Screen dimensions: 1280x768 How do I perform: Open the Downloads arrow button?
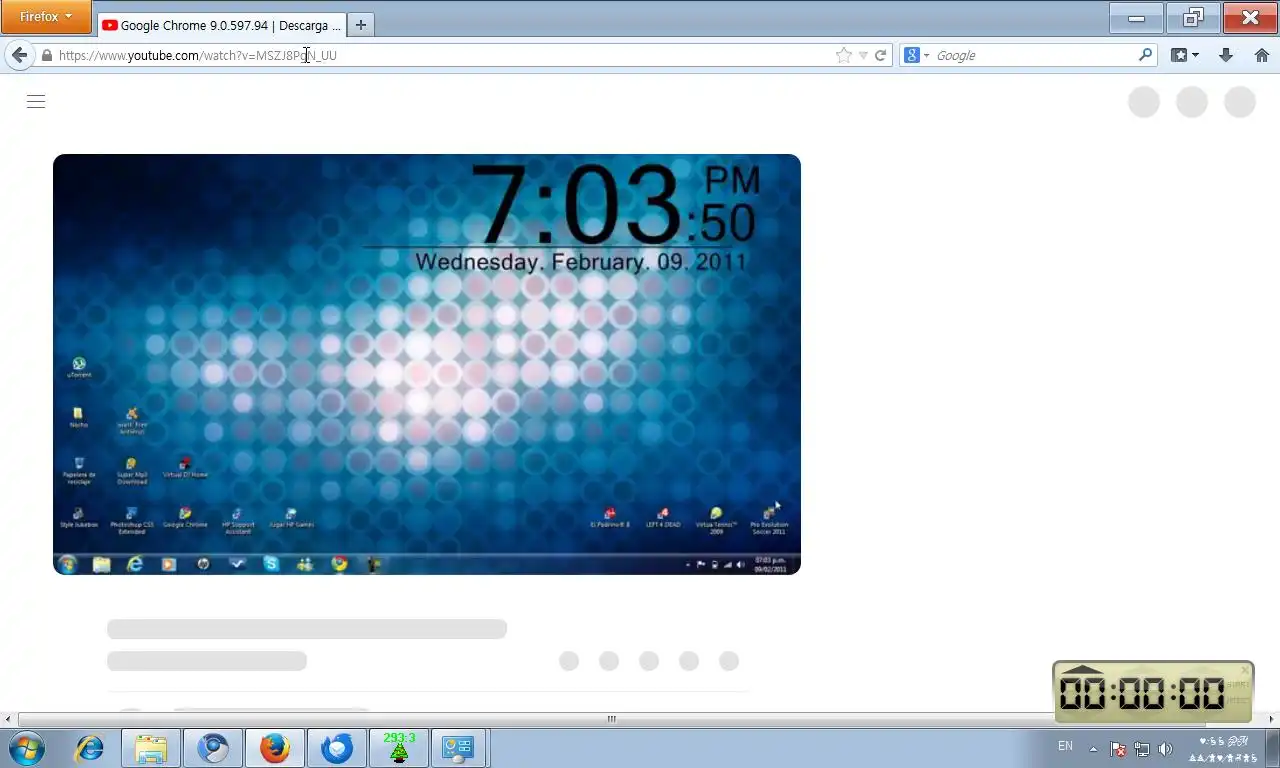coord(1226,56)
